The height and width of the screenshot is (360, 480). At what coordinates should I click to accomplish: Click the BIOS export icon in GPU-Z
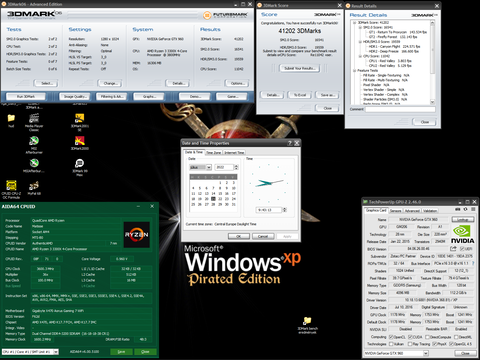coord(453,249)
